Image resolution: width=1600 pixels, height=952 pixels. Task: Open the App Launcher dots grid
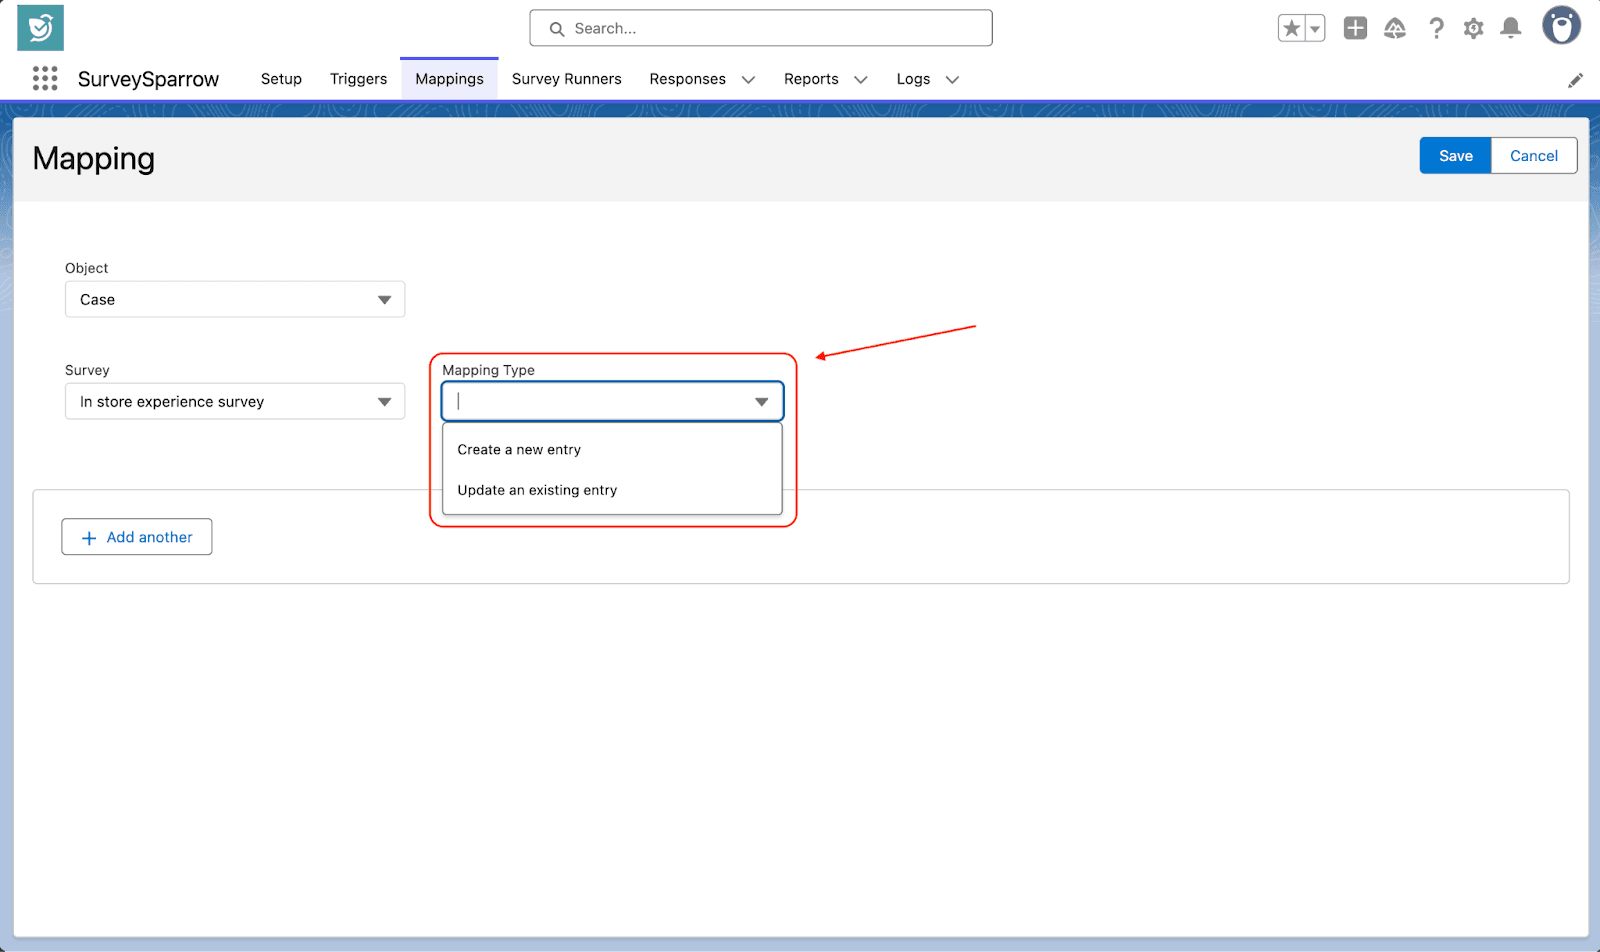coord(45,79)
